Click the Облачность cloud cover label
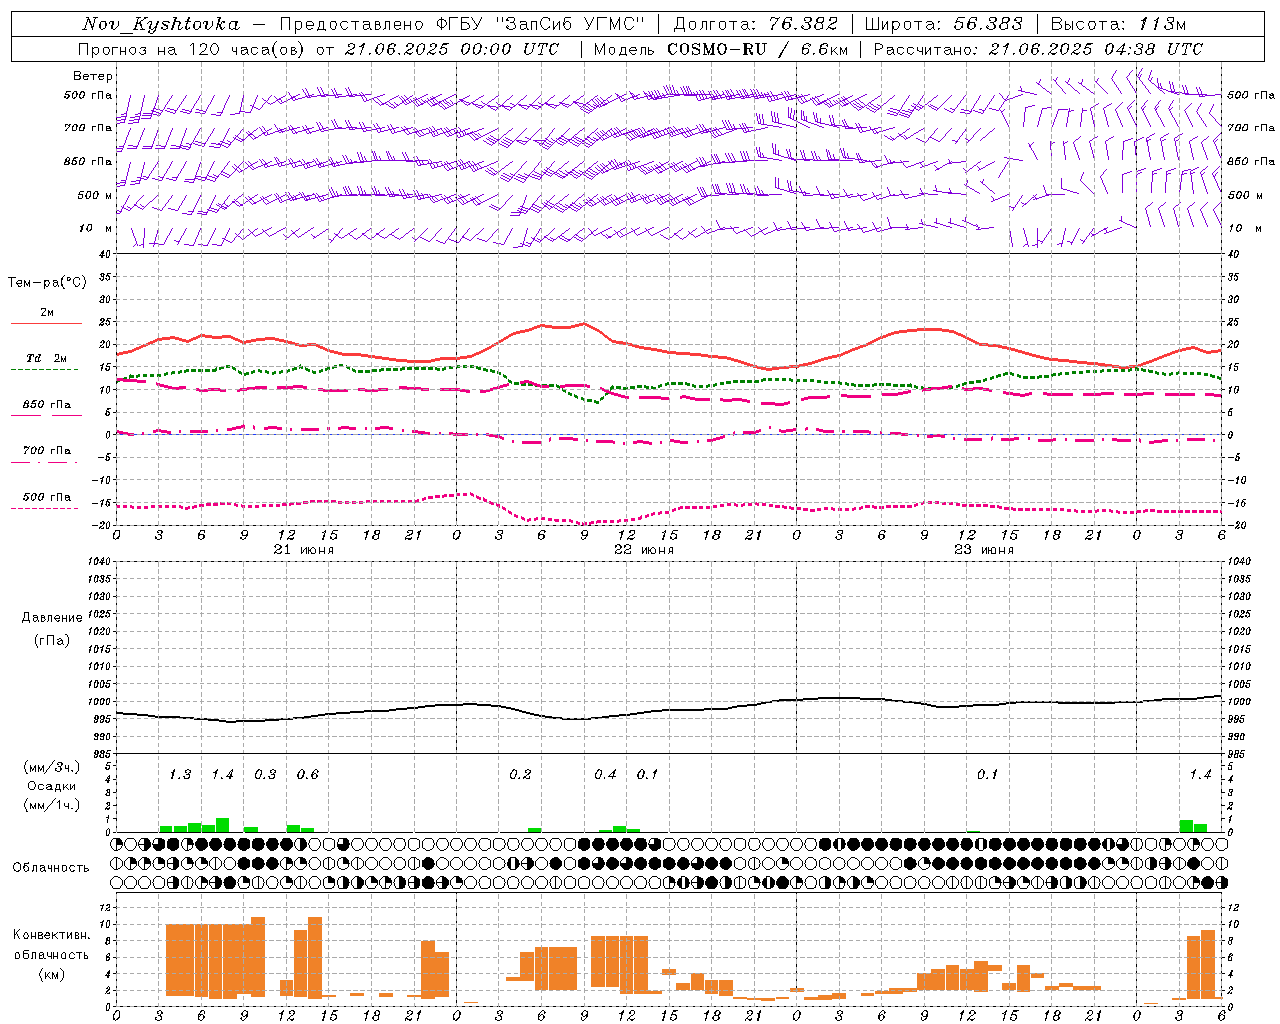The image size is (1280, 1024). pyautogui.click(x=51, y=867)
